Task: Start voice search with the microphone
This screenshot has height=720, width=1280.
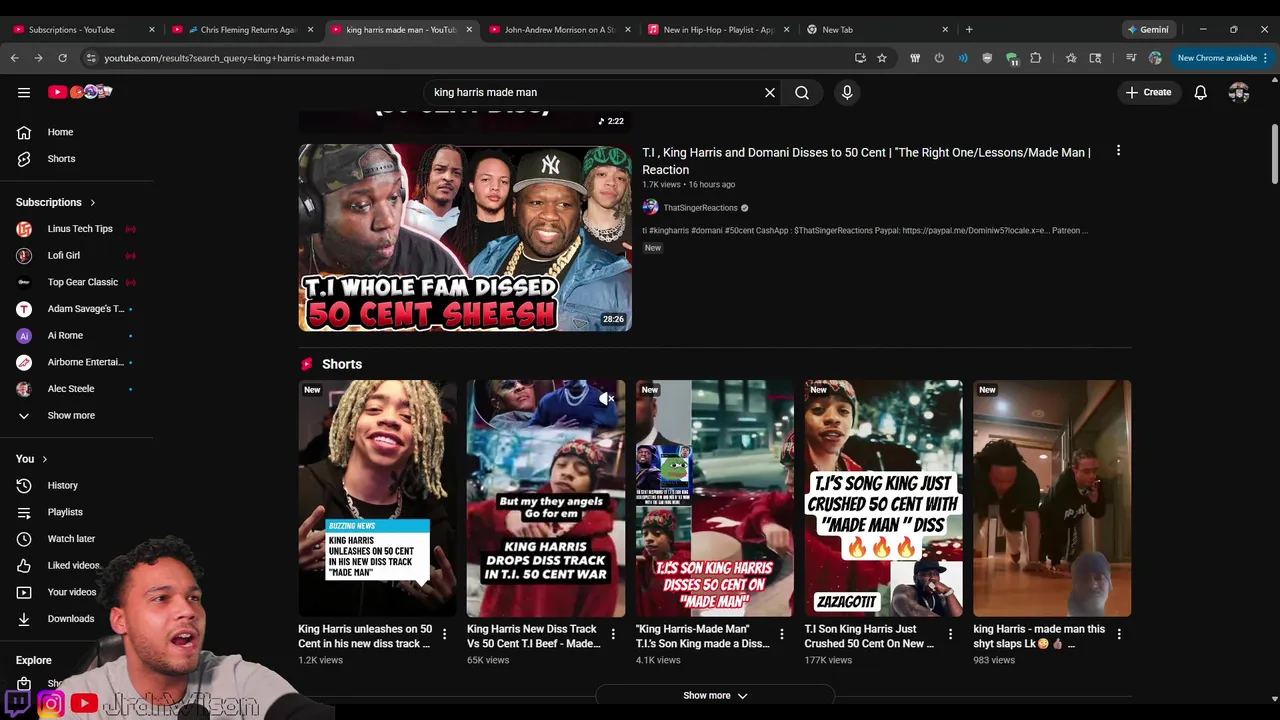Action: point(847,92)
